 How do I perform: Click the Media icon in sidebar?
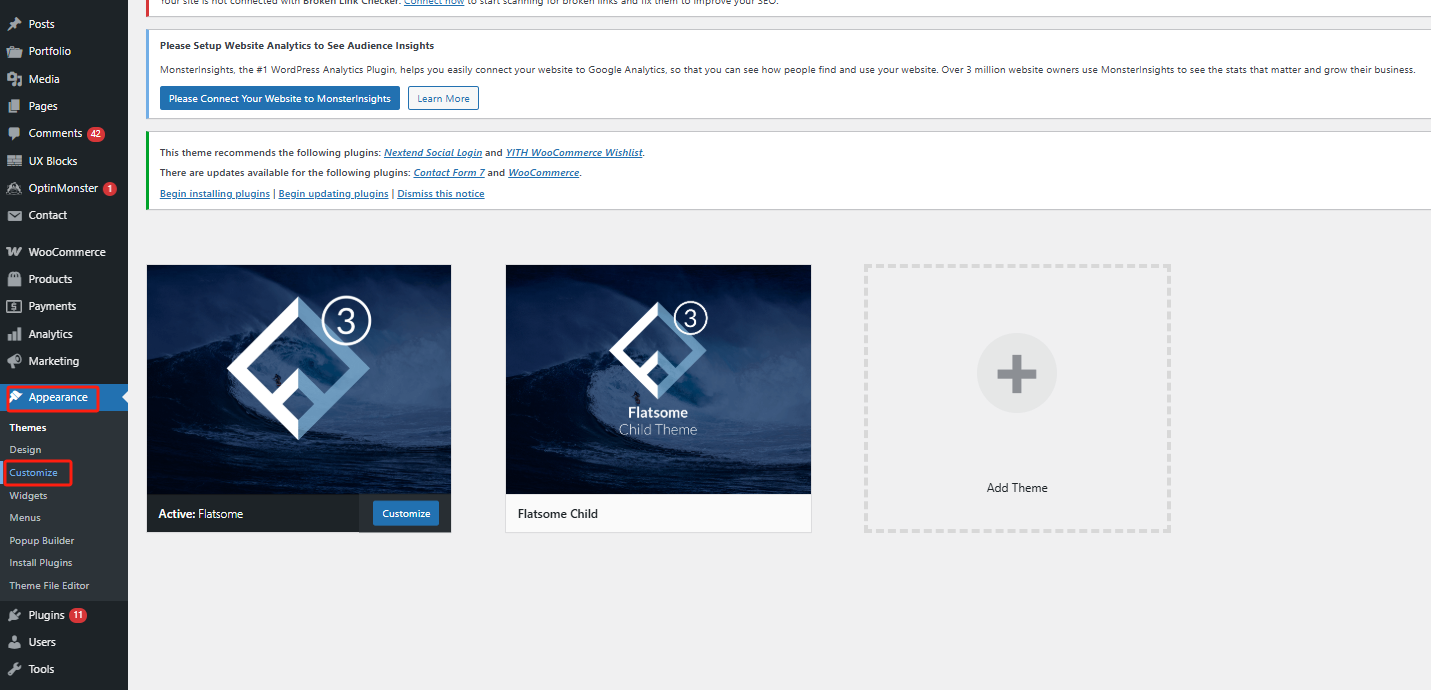(15, 79)
